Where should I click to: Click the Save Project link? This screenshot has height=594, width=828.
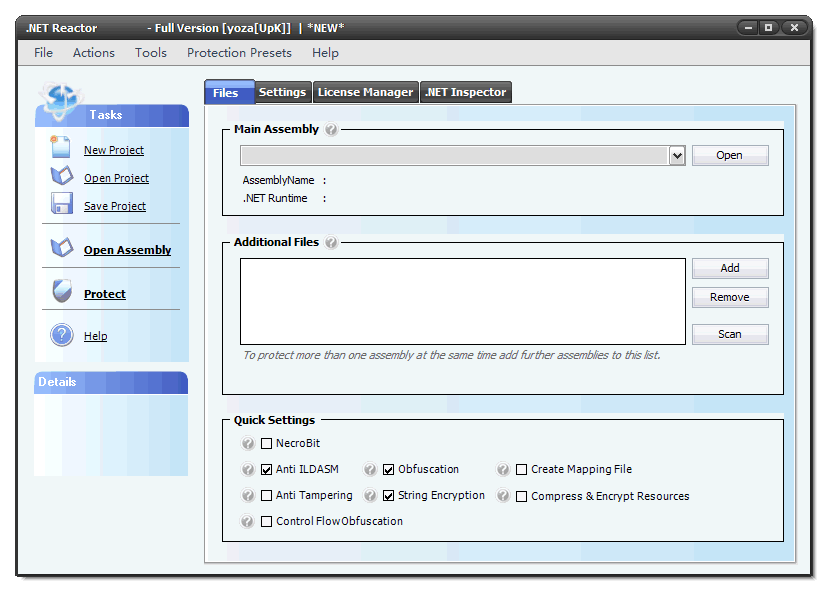click(x=115, y=206)
